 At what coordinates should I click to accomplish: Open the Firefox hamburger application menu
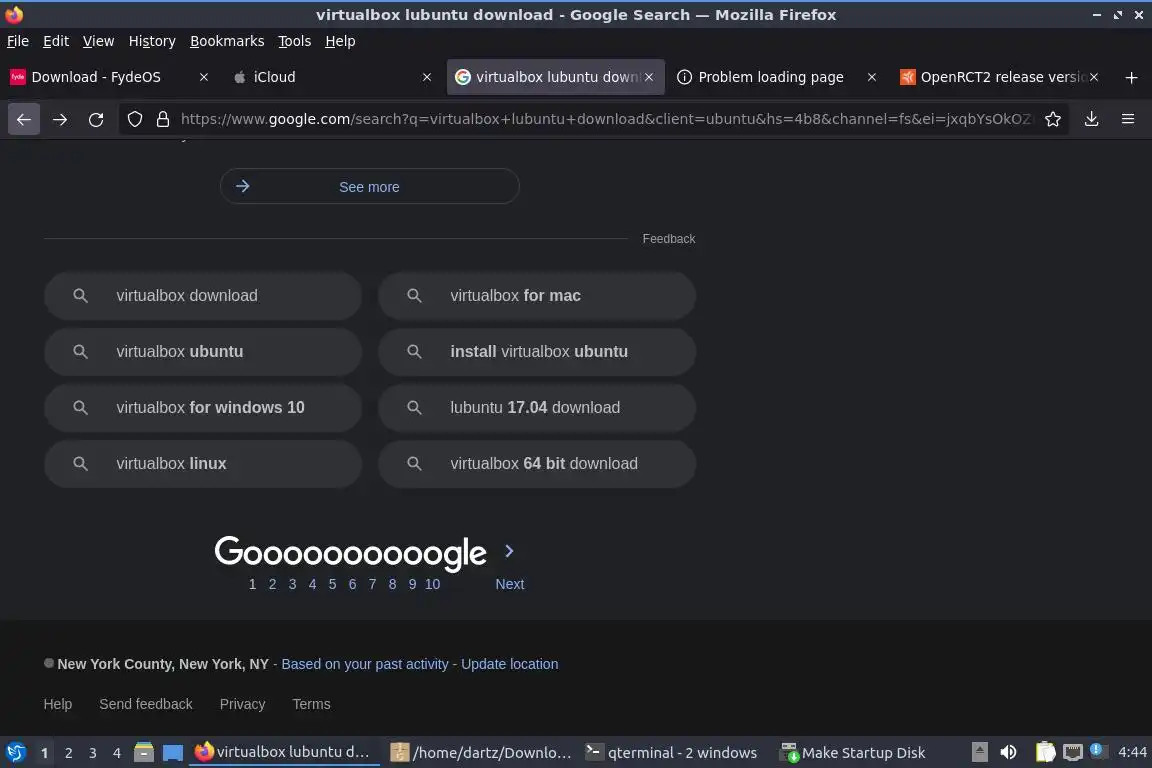point(1128,119)
